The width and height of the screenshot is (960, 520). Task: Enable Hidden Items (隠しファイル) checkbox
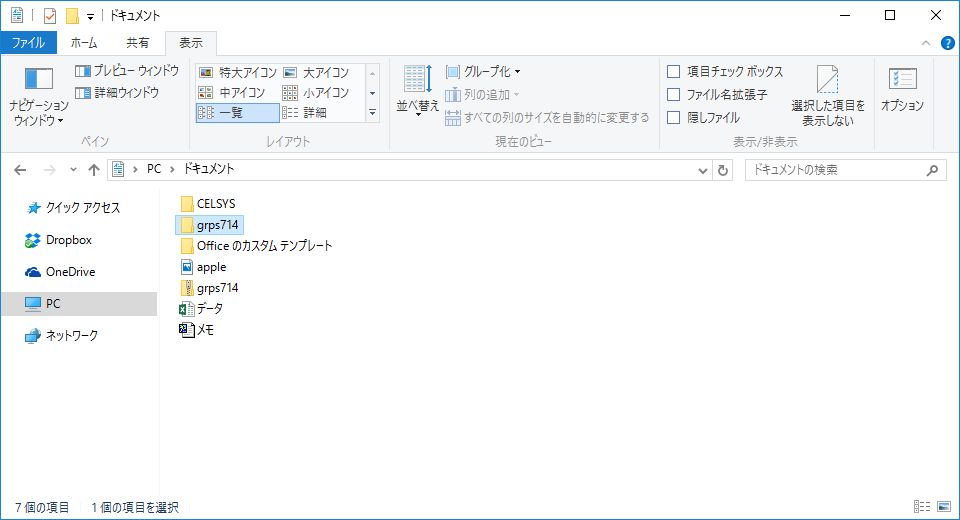[x=674, y=118]
